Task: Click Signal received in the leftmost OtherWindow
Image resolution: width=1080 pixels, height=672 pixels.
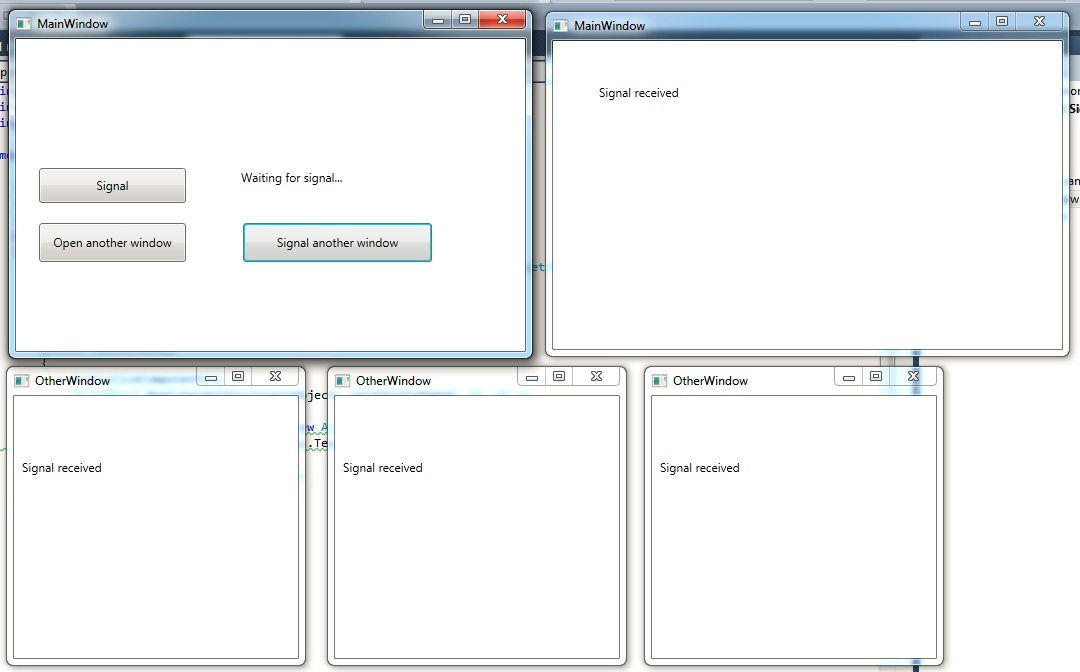Action: click(x=61, y=467)
